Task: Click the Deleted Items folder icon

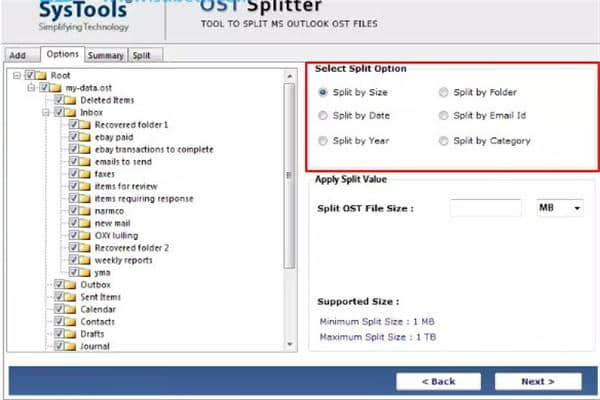Action: point(72,100)
